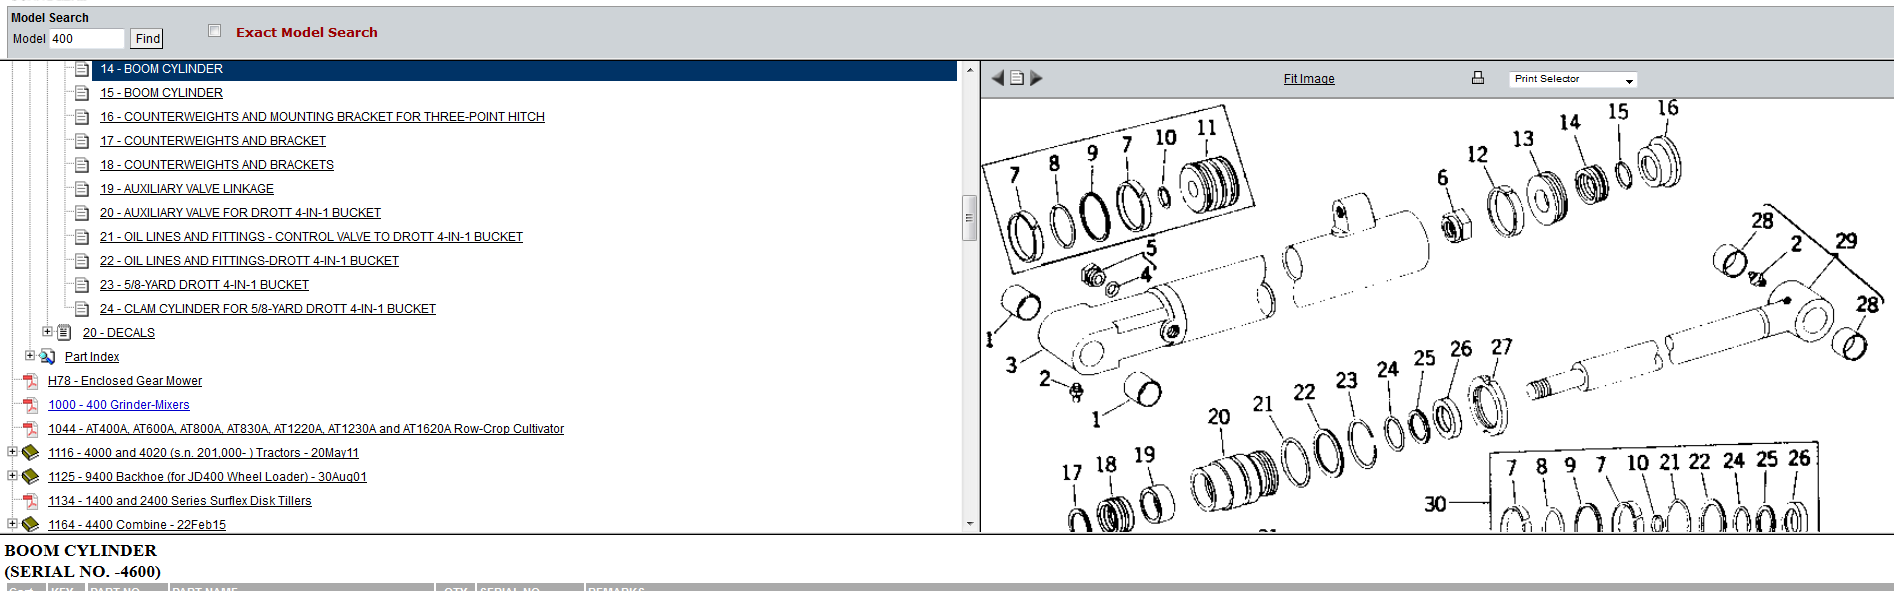
Task: Open 1000 - 400 Grinder-Mixers link
Action: tap(118, 405)
